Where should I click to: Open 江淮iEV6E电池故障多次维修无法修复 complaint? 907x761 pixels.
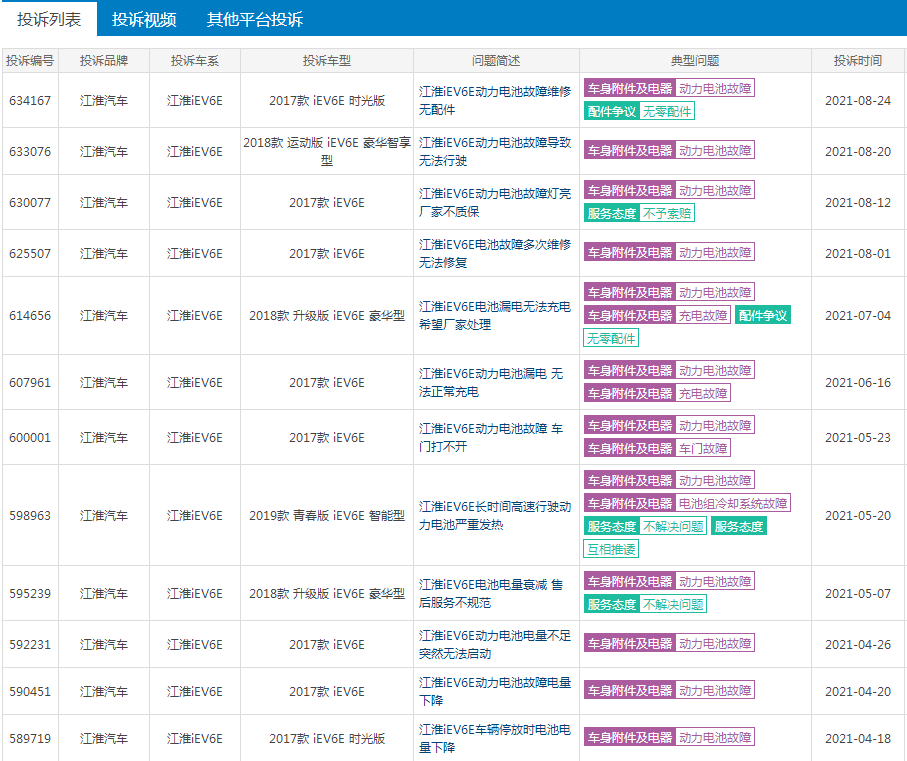point(495,253)
